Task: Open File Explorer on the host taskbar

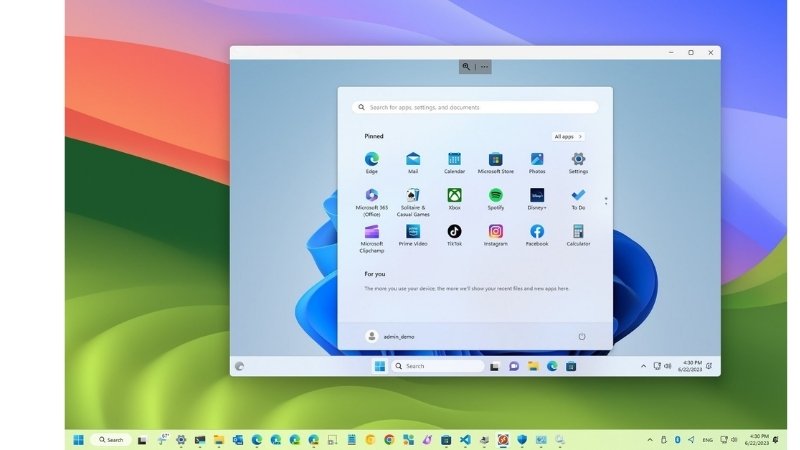Action: pos(219,440)
